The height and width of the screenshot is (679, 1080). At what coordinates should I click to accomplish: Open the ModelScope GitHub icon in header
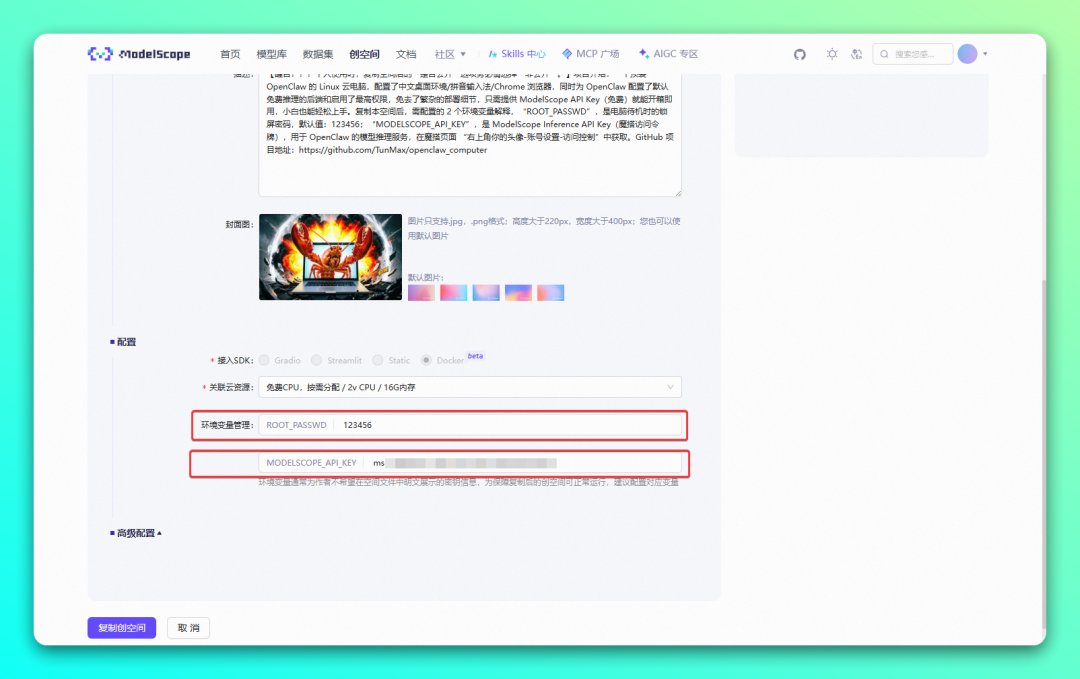click(x=799, y=54)
